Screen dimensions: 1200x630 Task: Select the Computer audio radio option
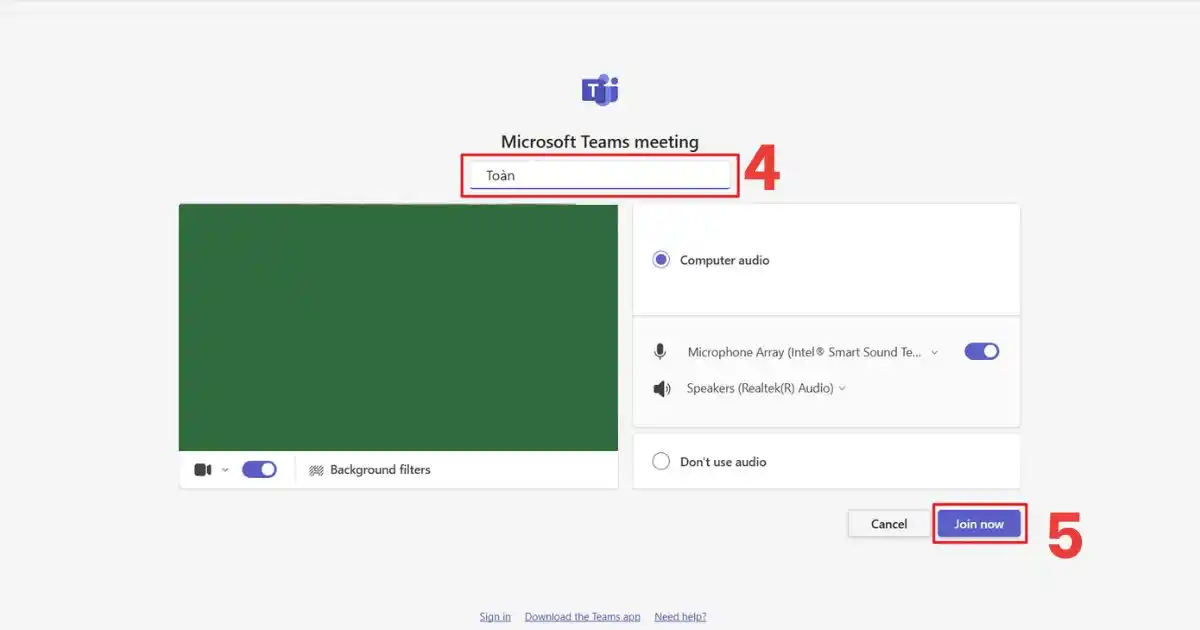tap(661, 260)
